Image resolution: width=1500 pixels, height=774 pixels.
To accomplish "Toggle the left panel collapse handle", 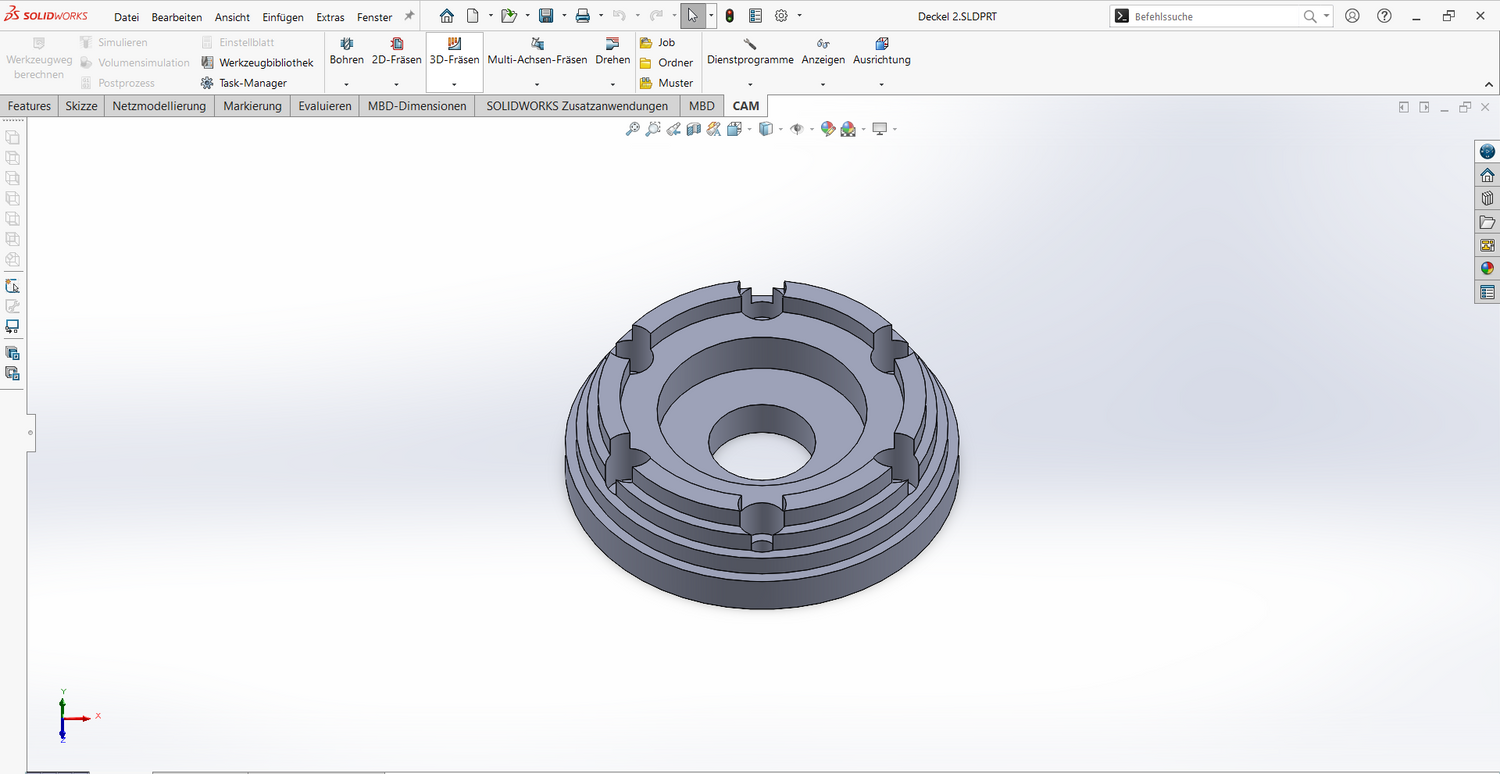I will 30,433.
